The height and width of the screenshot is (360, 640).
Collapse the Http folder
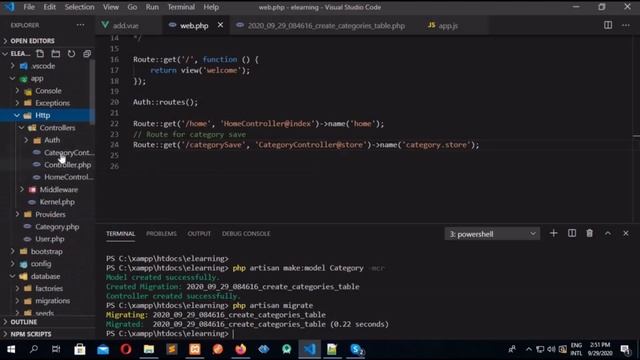(42, 115)
